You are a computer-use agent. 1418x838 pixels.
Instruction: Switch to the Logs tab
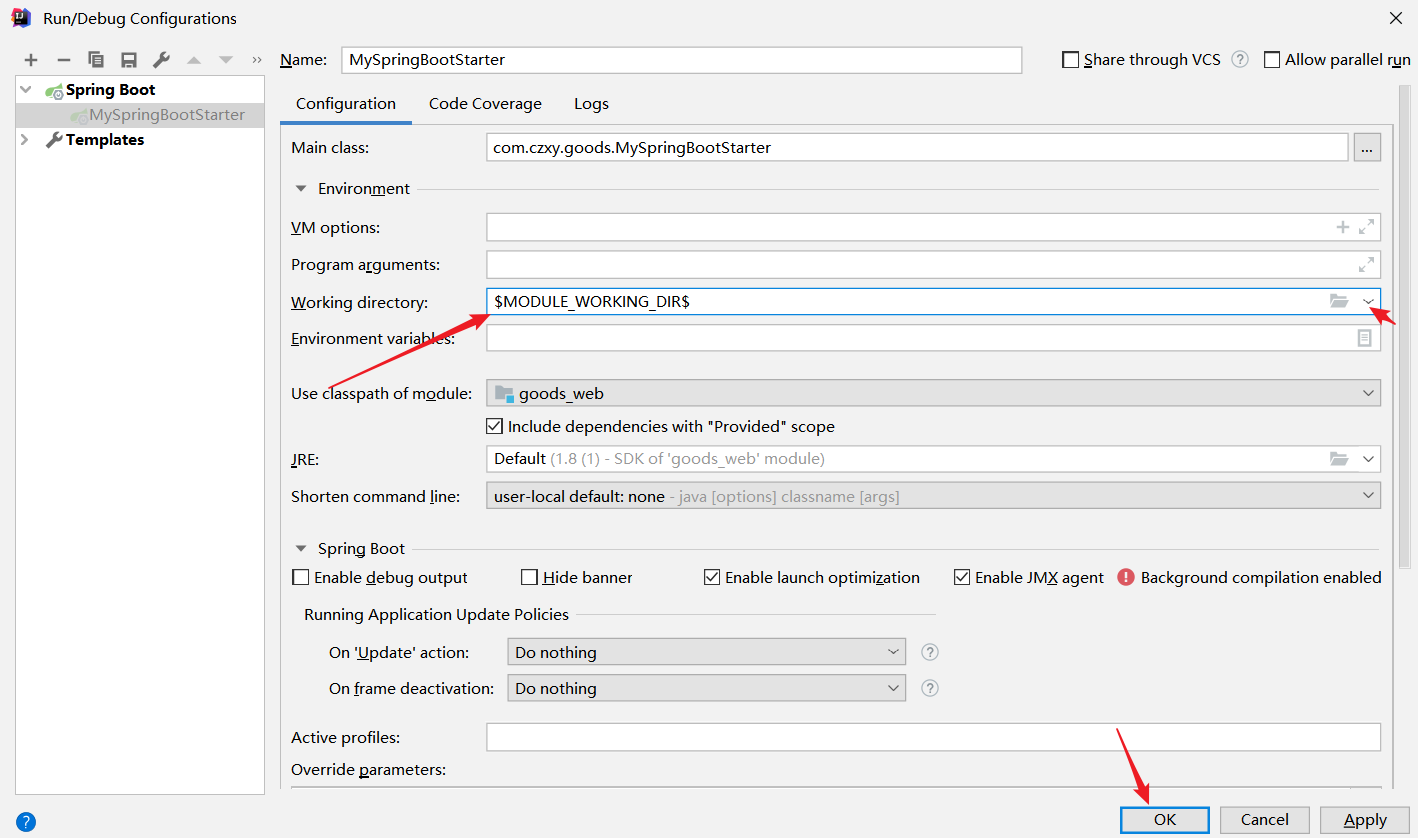click(x=591, y=104)
